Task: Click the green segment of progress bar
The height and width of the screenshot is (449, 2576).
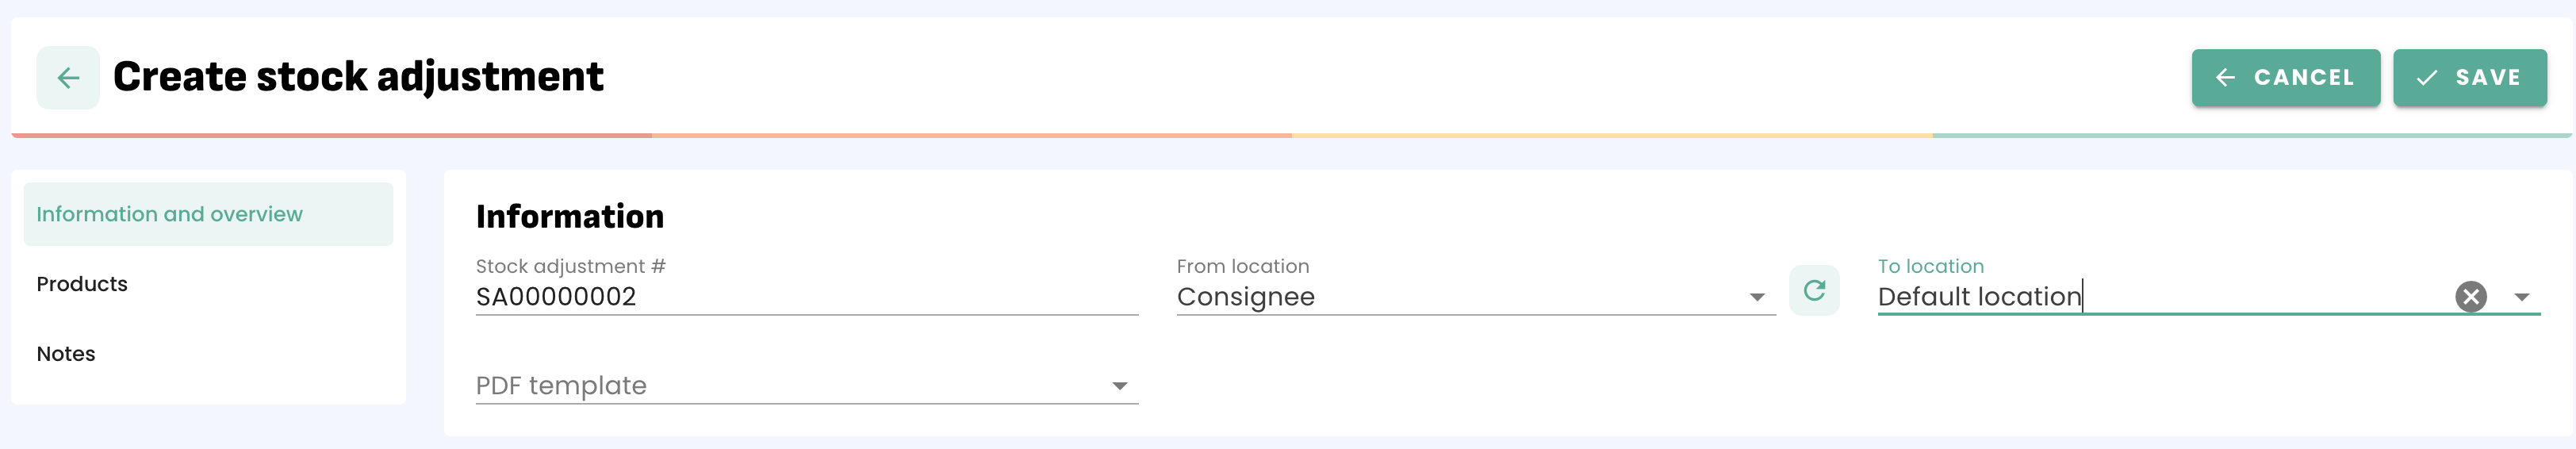Action: [2250, 135]
